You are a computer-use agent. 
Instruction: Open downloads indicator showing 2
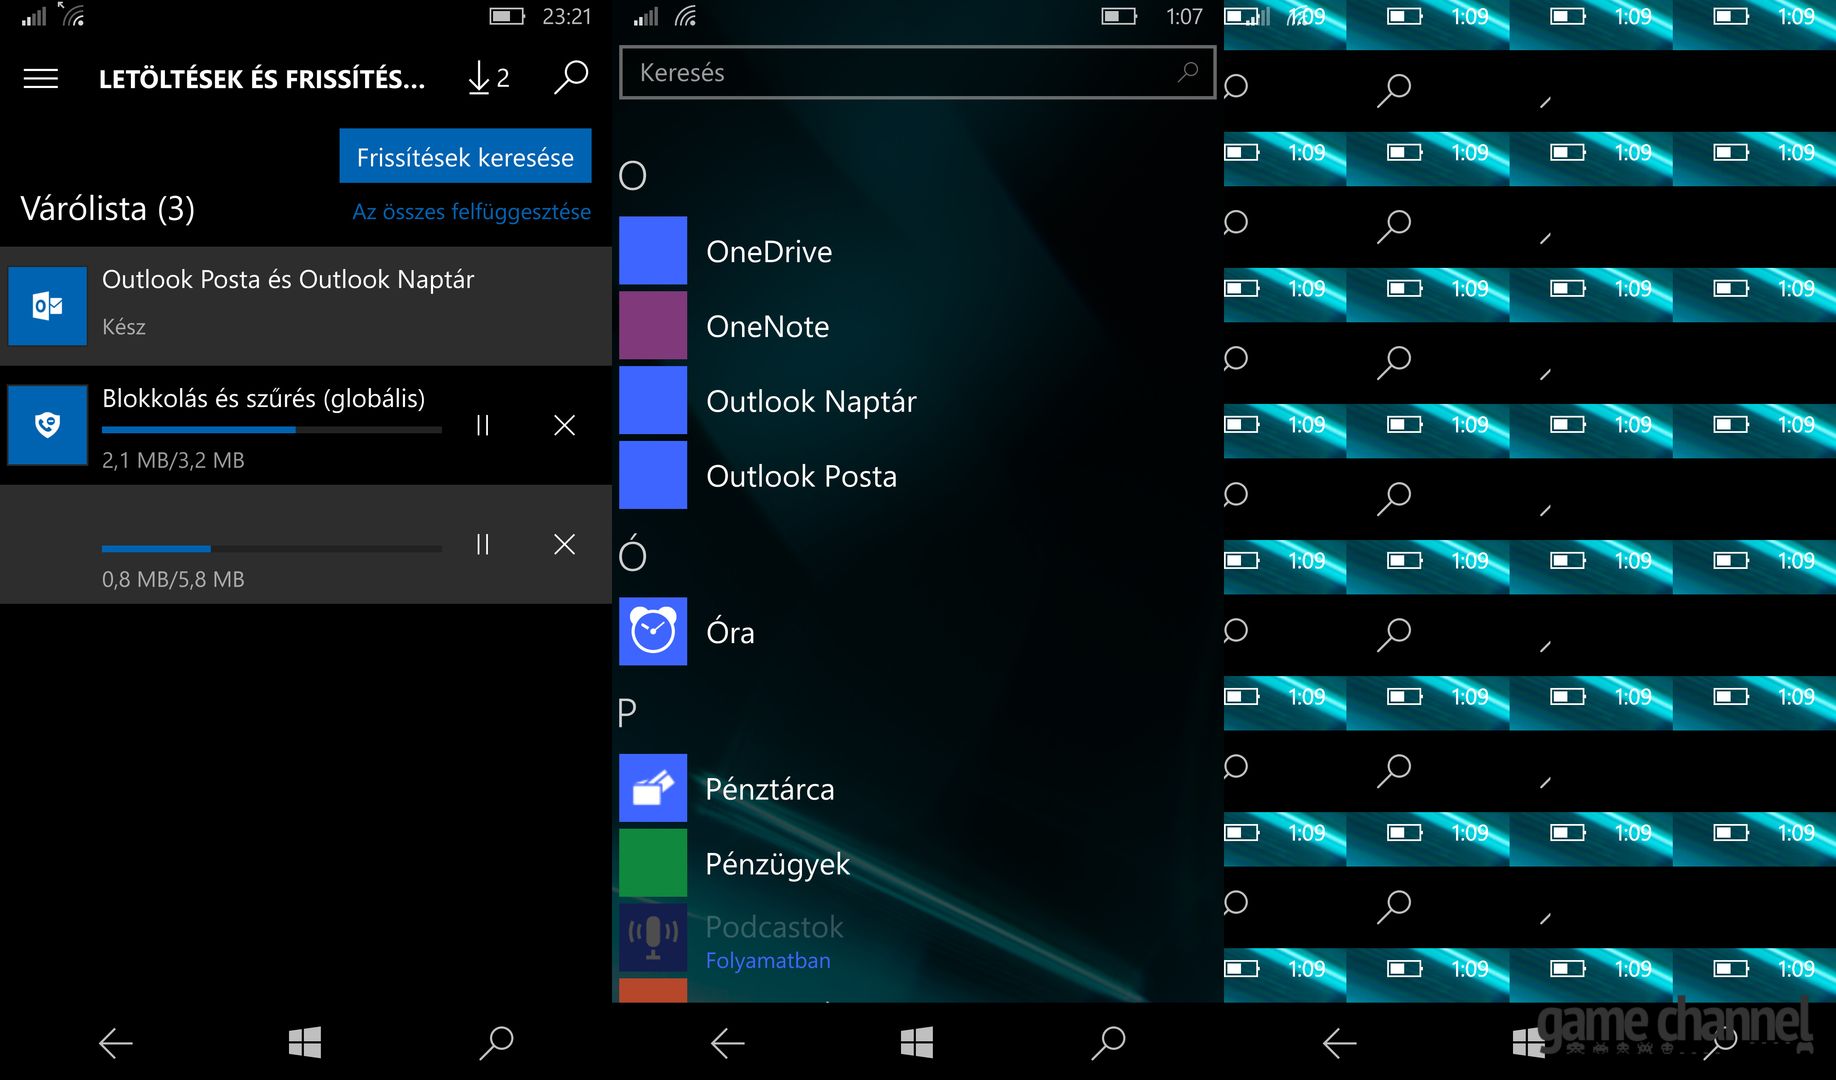[x=488, y=78]
